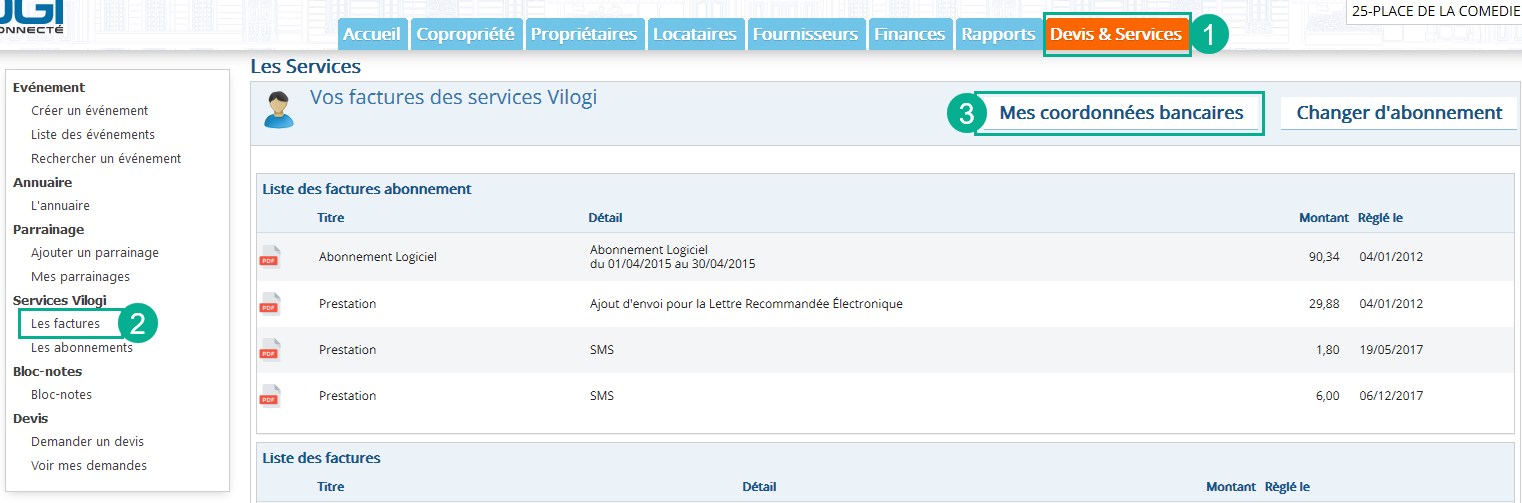Click the Parrainage section heading

[48, 230]
